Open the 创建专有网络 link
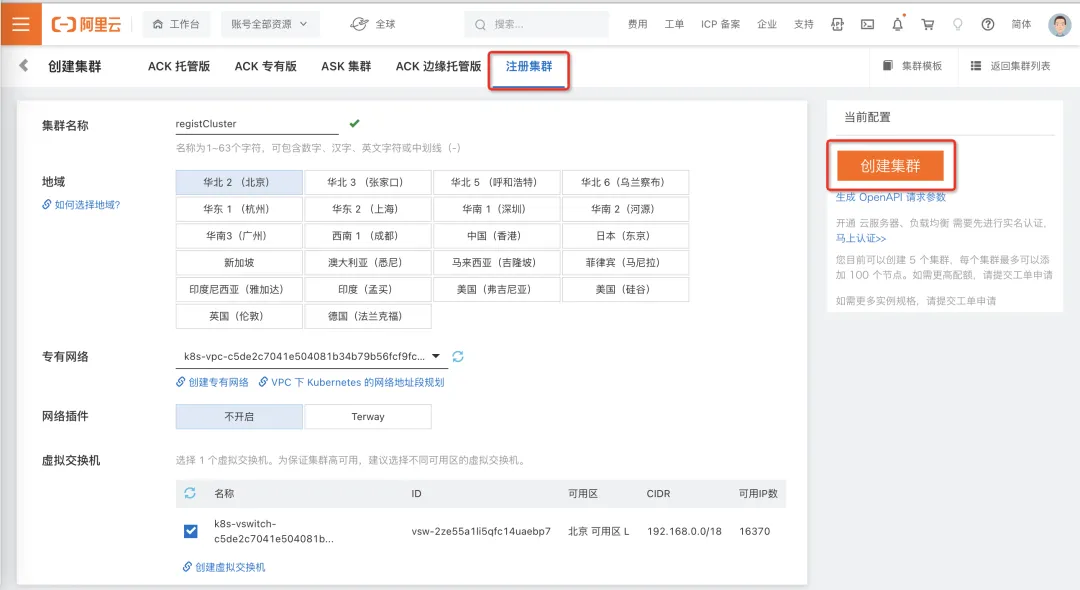Screen dimensions: 1080x590 (x=212, y=382)
